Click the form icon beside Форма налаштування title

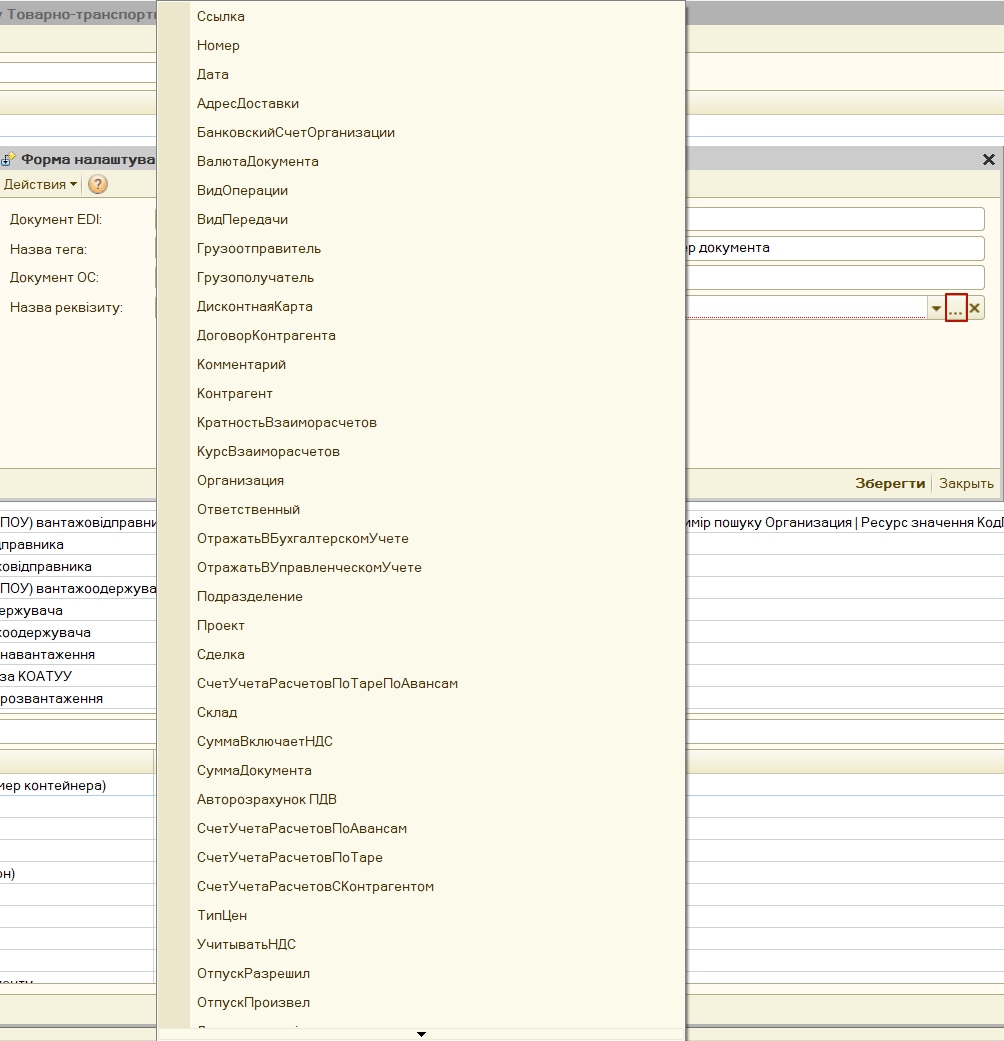(x=9, y=159)
